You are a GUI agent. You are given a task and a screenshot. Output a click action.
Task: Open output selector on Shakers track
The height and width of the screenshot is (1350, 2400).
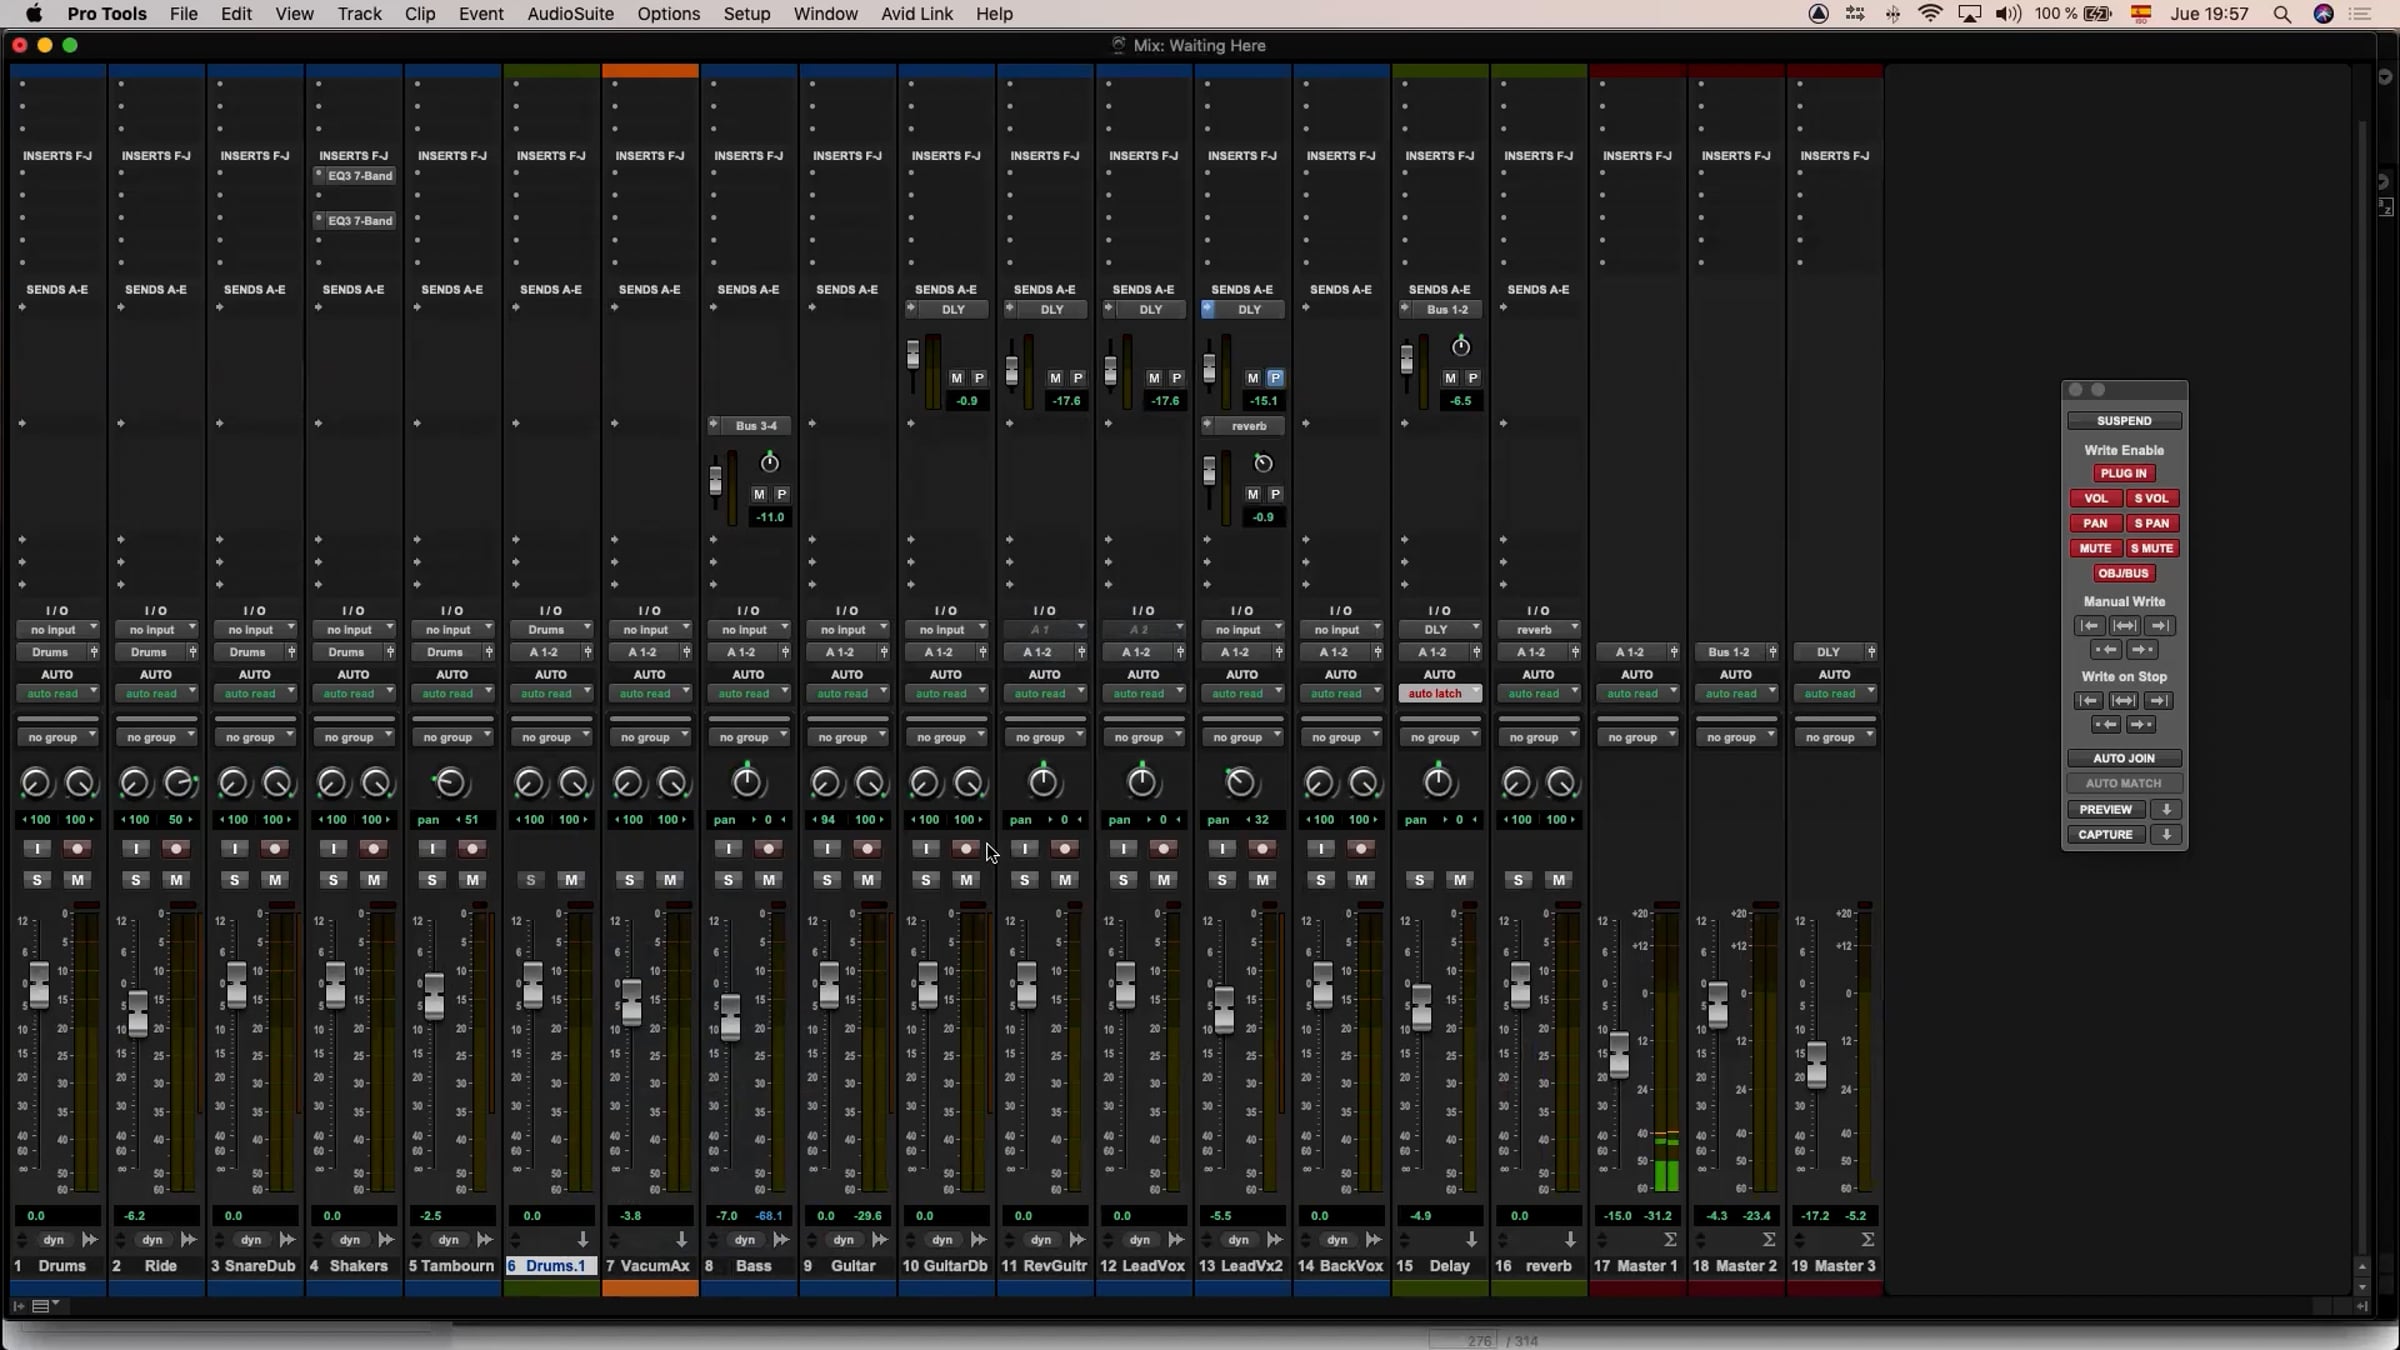pos(346,652)
